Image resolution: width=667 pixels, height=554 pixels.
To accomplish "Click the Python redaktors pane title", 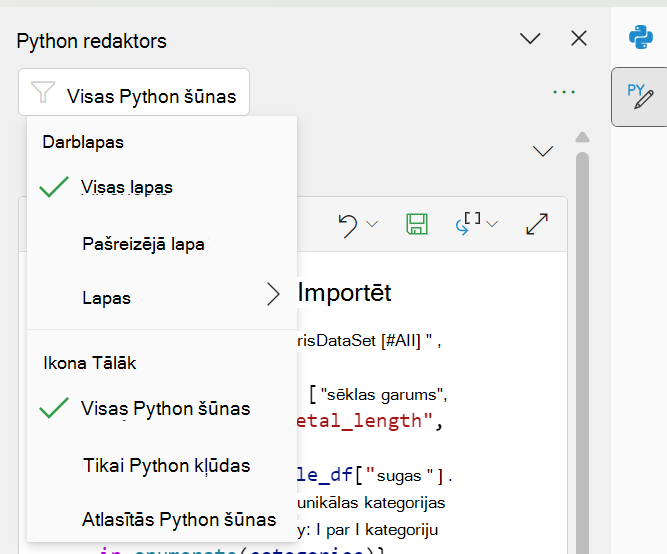I will coord(91,41).
